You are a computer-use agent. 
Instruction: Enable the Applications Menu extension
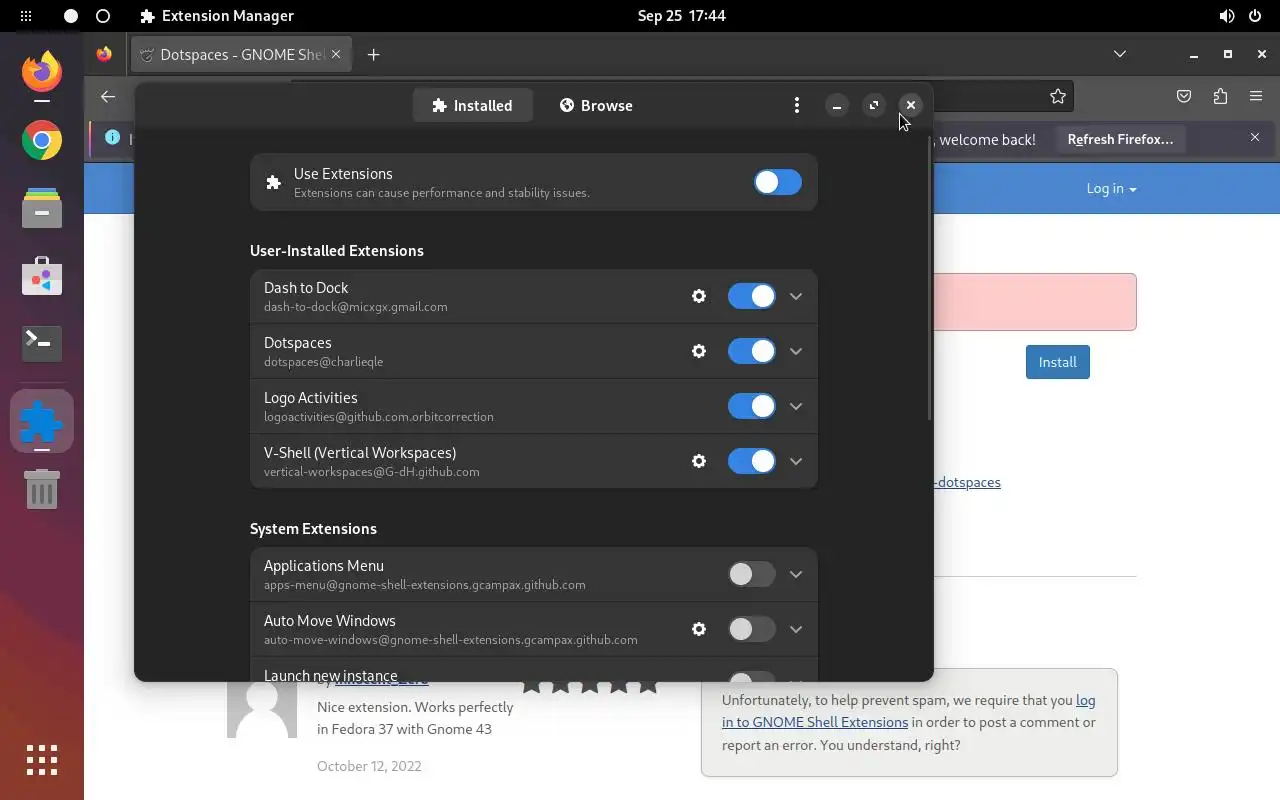751,574
